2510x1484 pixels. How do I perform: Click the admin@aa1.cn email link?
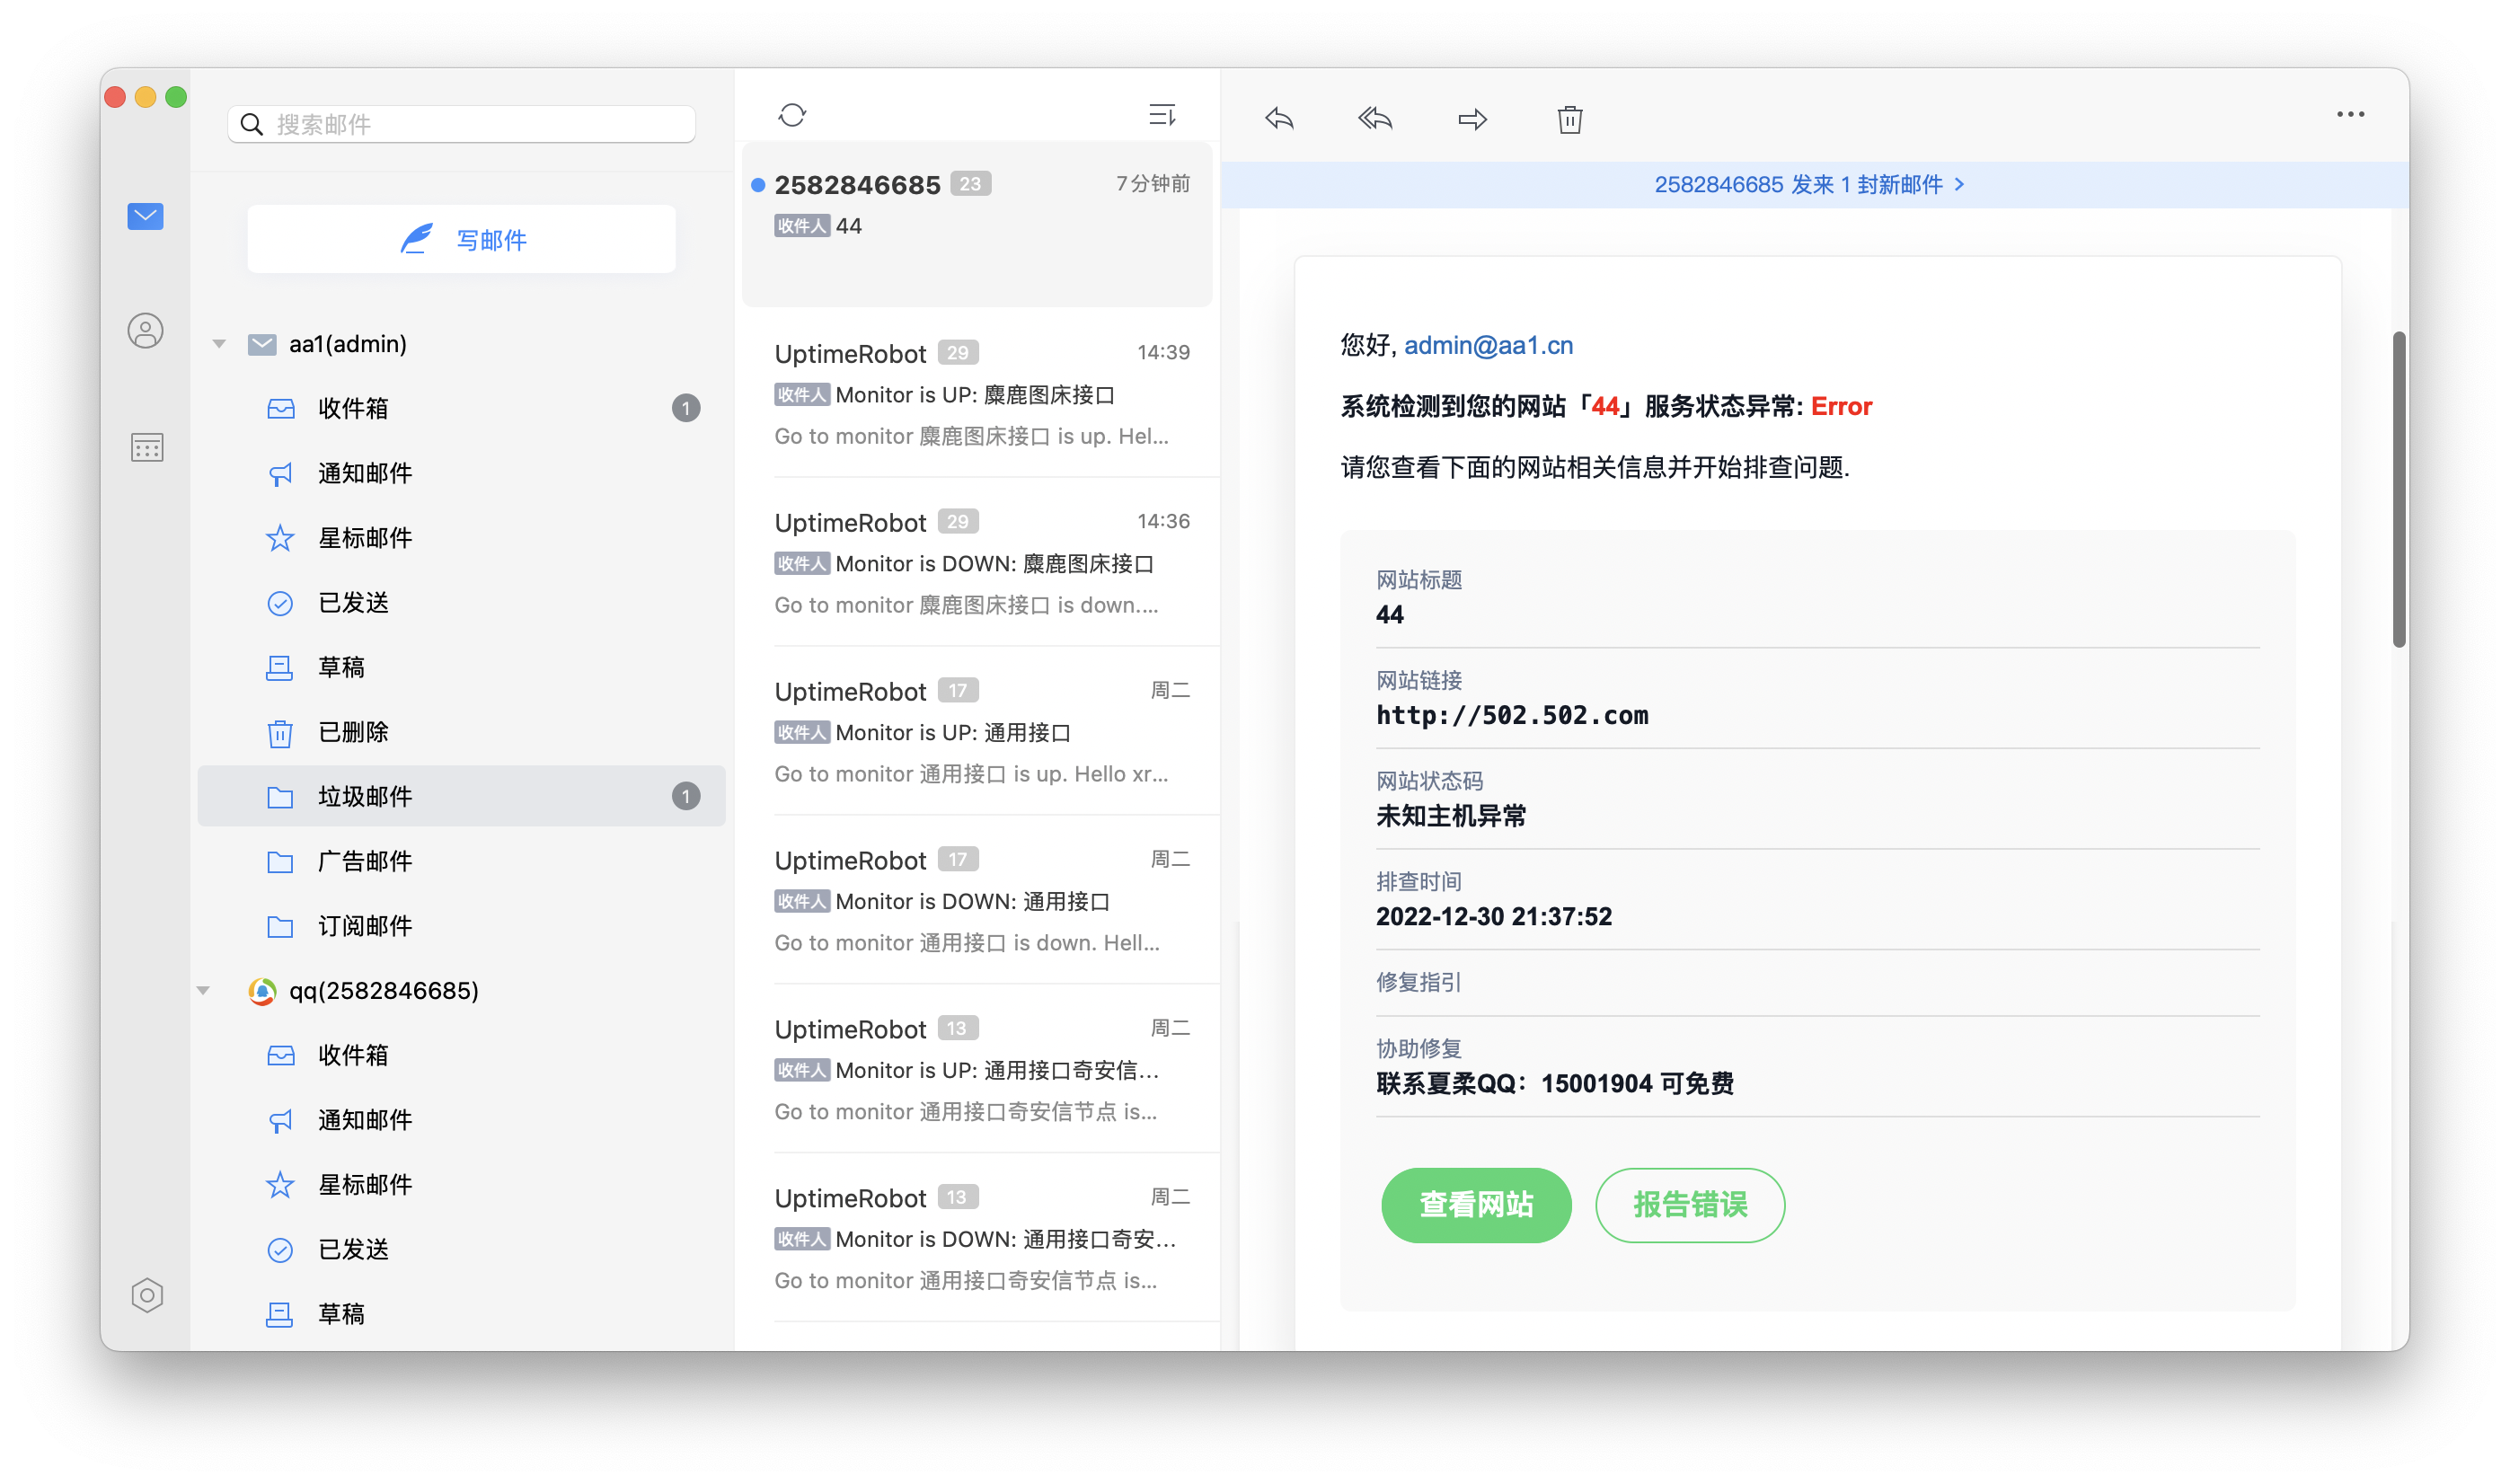[x=1488, y=345]
